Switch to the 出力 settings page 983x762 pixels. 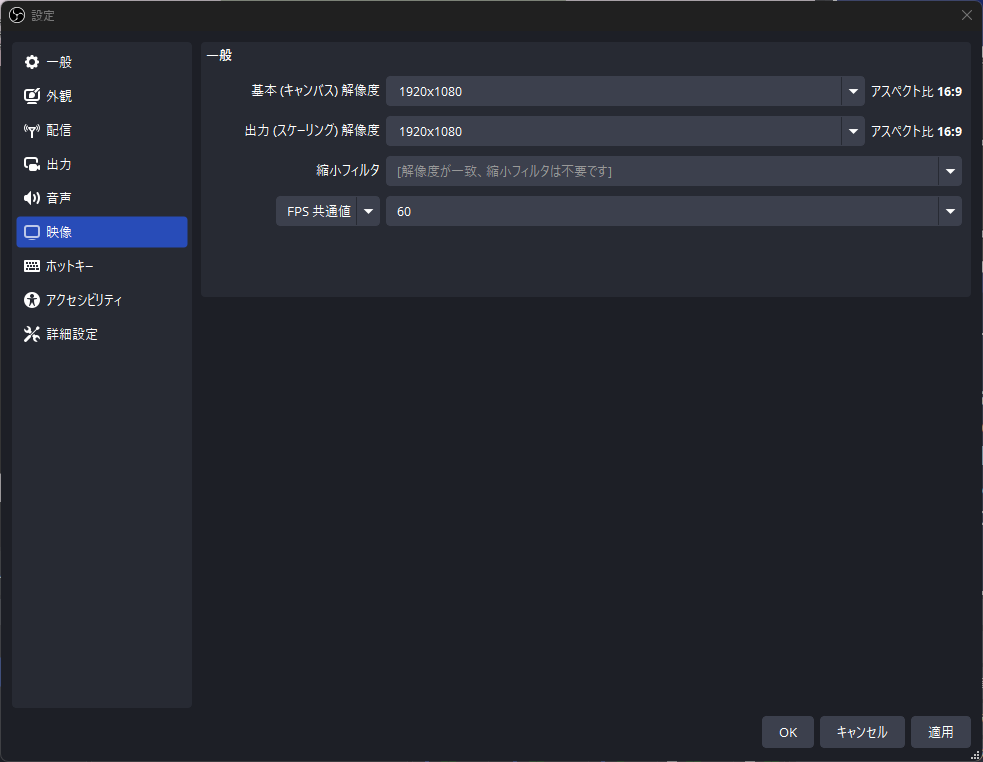(x=102, y=164)
